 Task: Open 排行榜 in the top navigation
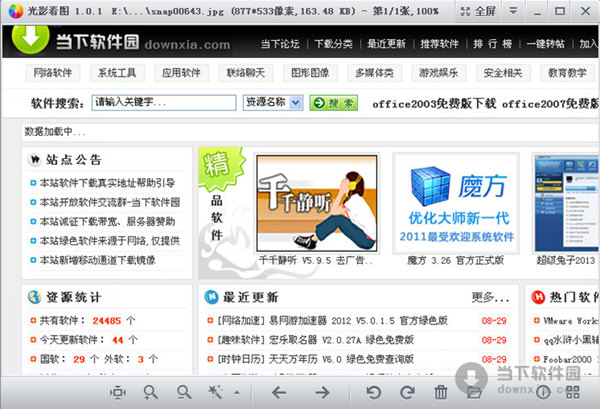click(x=493, y=44)
